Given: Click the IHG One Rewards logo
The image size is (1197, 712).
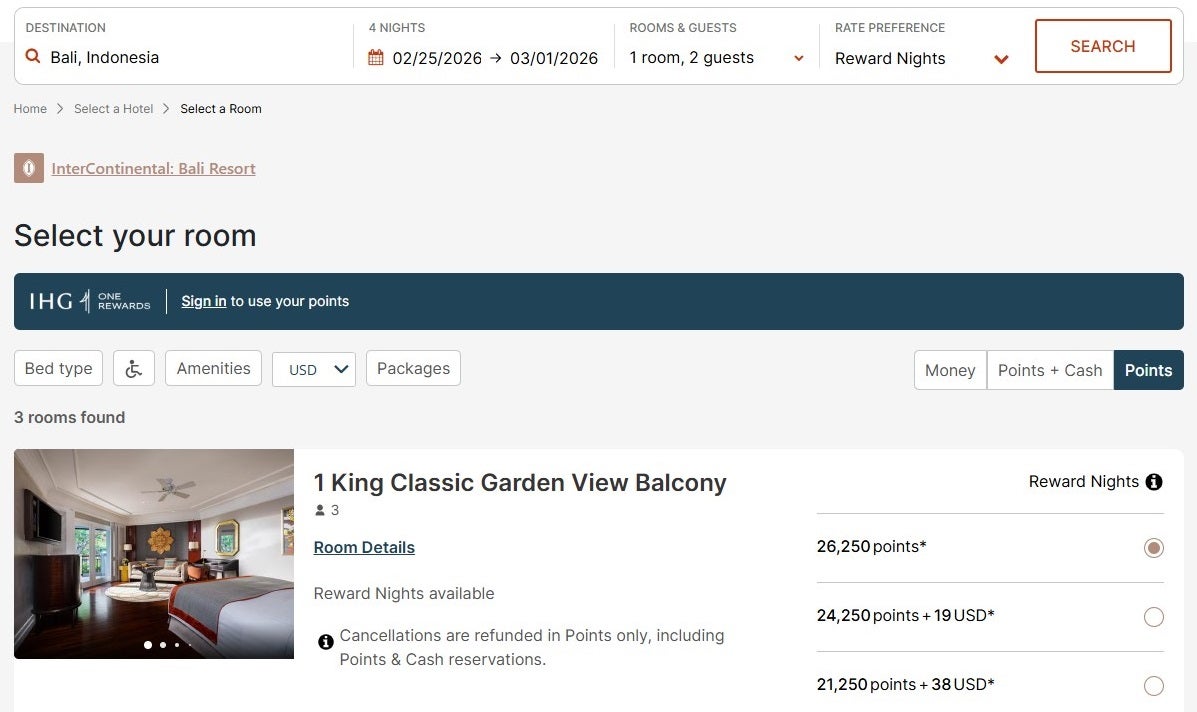Looking at the screenshot, I should [90, 301].
